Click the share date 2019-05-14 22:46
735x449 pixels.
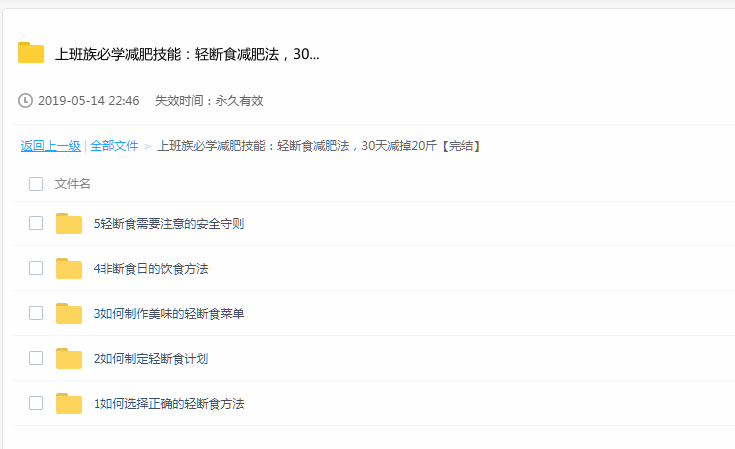89,101
